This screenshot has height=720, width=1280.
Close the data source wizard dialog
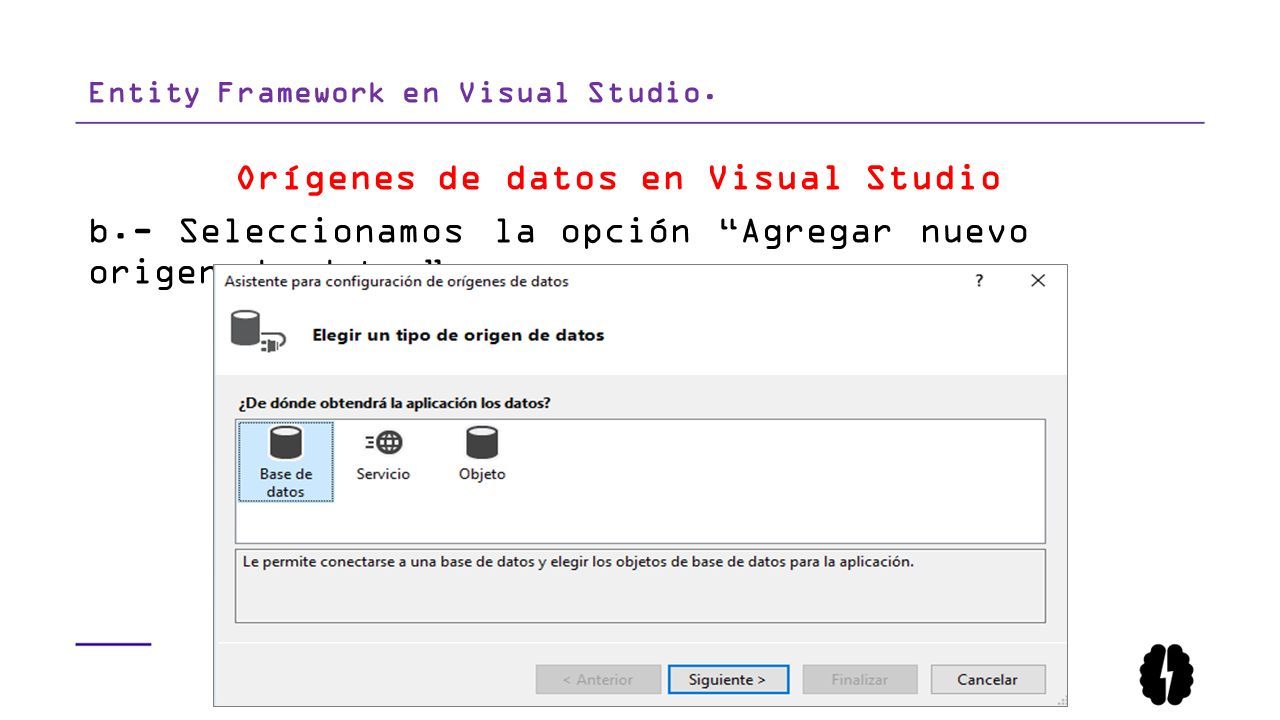pos(1038,281)
